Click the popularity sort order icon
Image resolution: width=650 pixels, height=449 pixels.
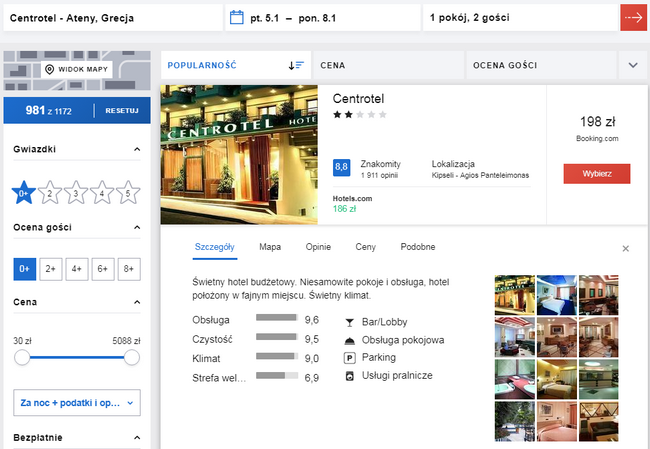(296, 65)
